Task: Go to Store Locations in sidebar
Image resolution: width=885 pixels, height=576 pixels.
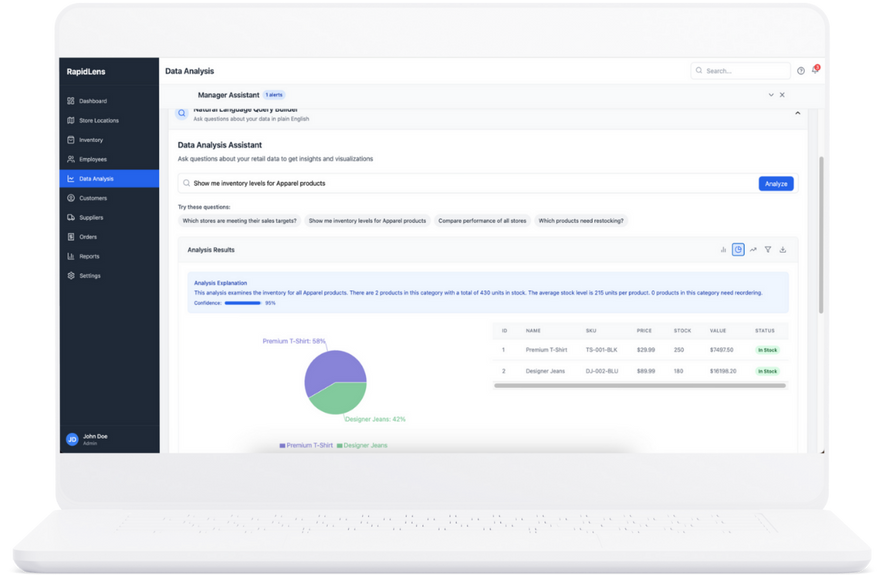Action: (x=109, y=120)
